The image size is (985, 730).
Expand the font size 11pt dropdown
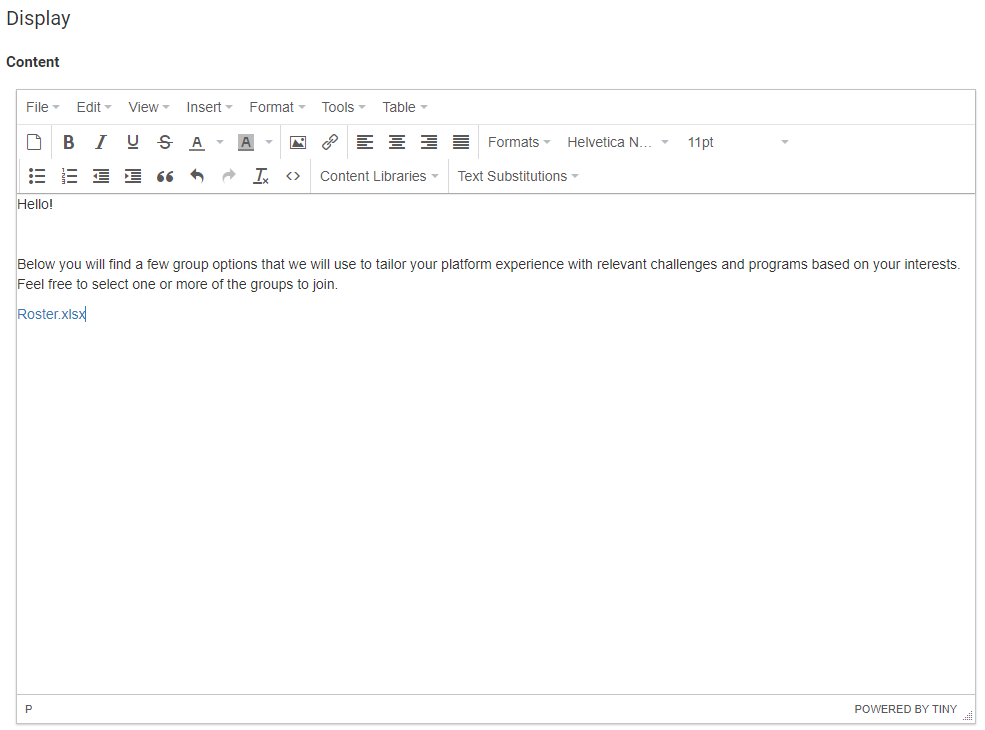tap(738, 142)
